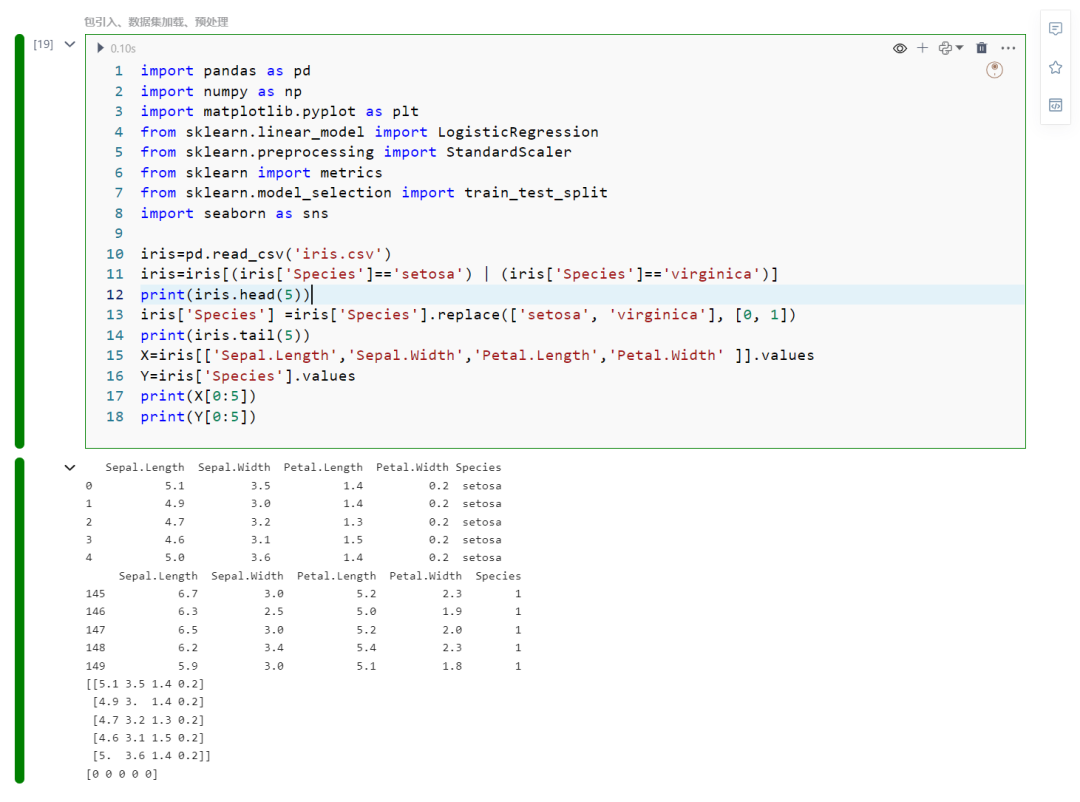Screen dimensions: 1080x802
Task: Select the execution time label 0.10s
Action: point(122,47)
